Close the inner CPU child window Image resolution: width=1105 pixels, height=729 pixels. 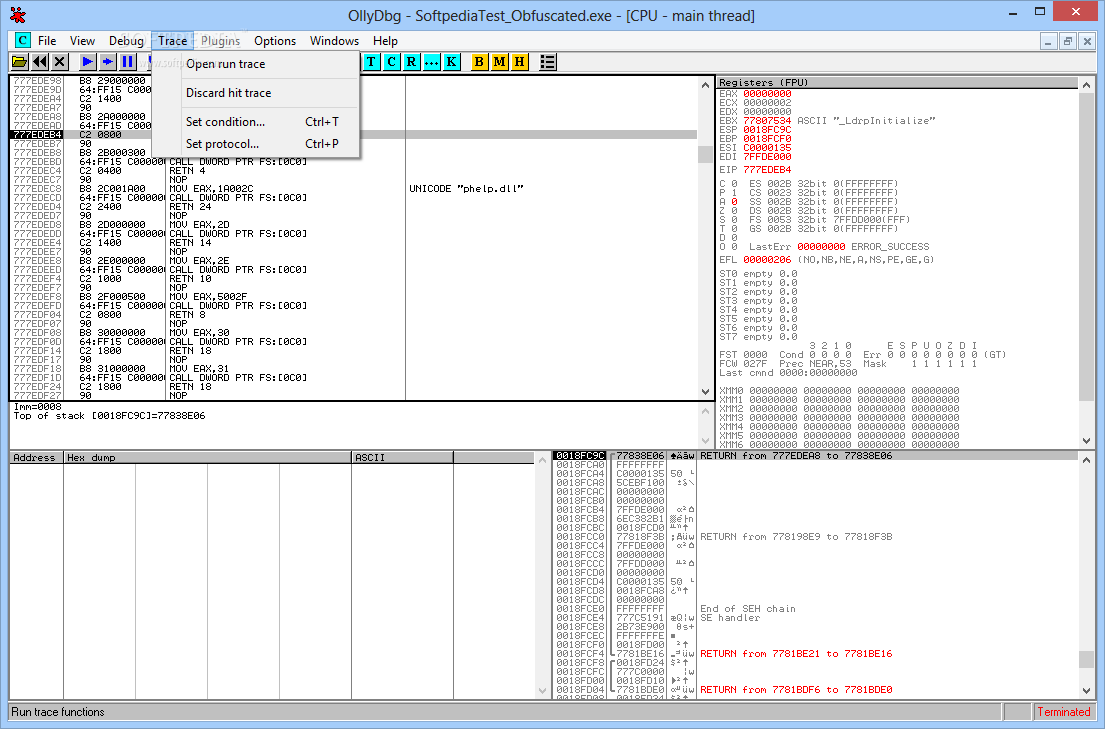1087,42
